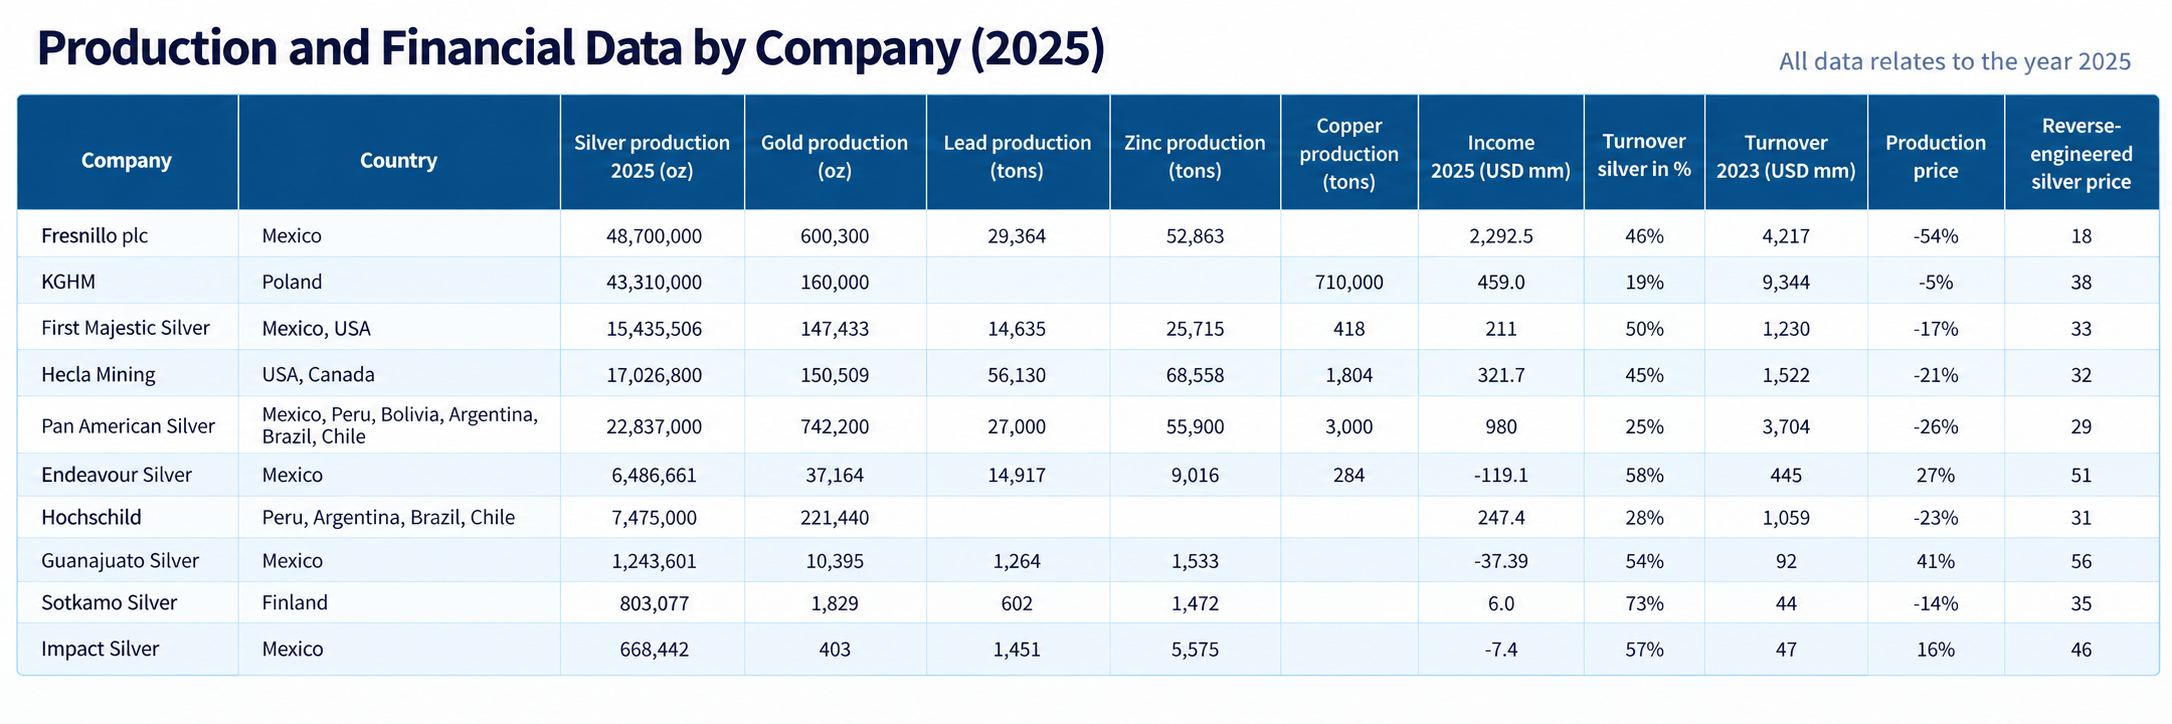Select the Copper production (tons) header

point(1349,154)
